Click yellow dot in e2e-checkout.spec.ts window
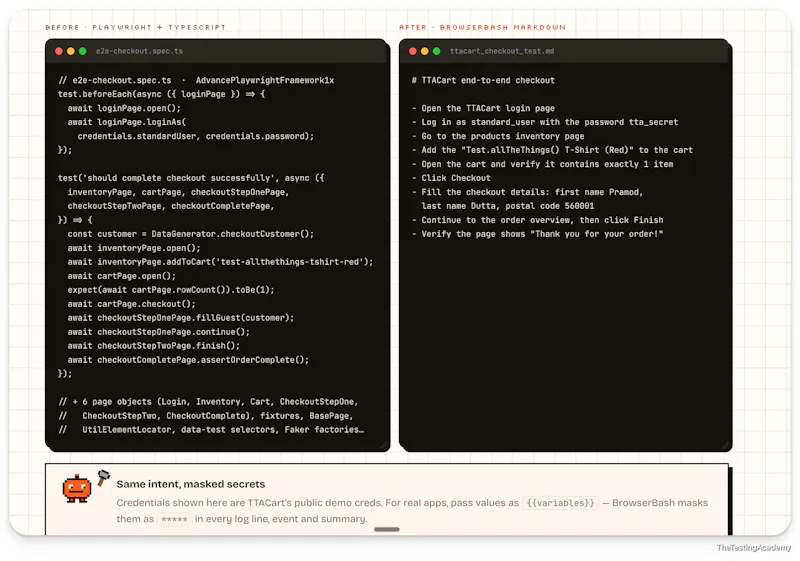This screenshot has height=561, width=800. [70, 51]
